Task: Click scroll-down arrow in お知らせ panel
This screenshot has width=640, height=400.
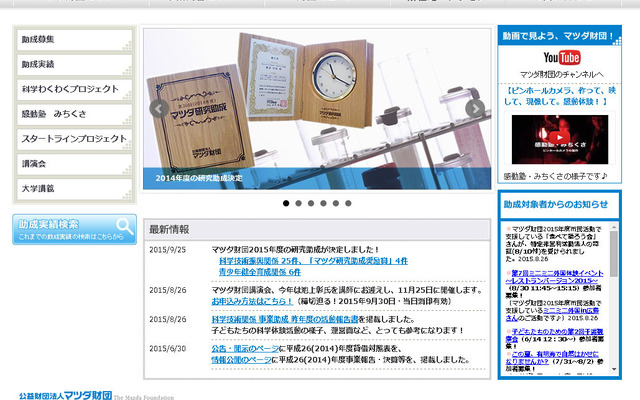Action: pos(614,369)
